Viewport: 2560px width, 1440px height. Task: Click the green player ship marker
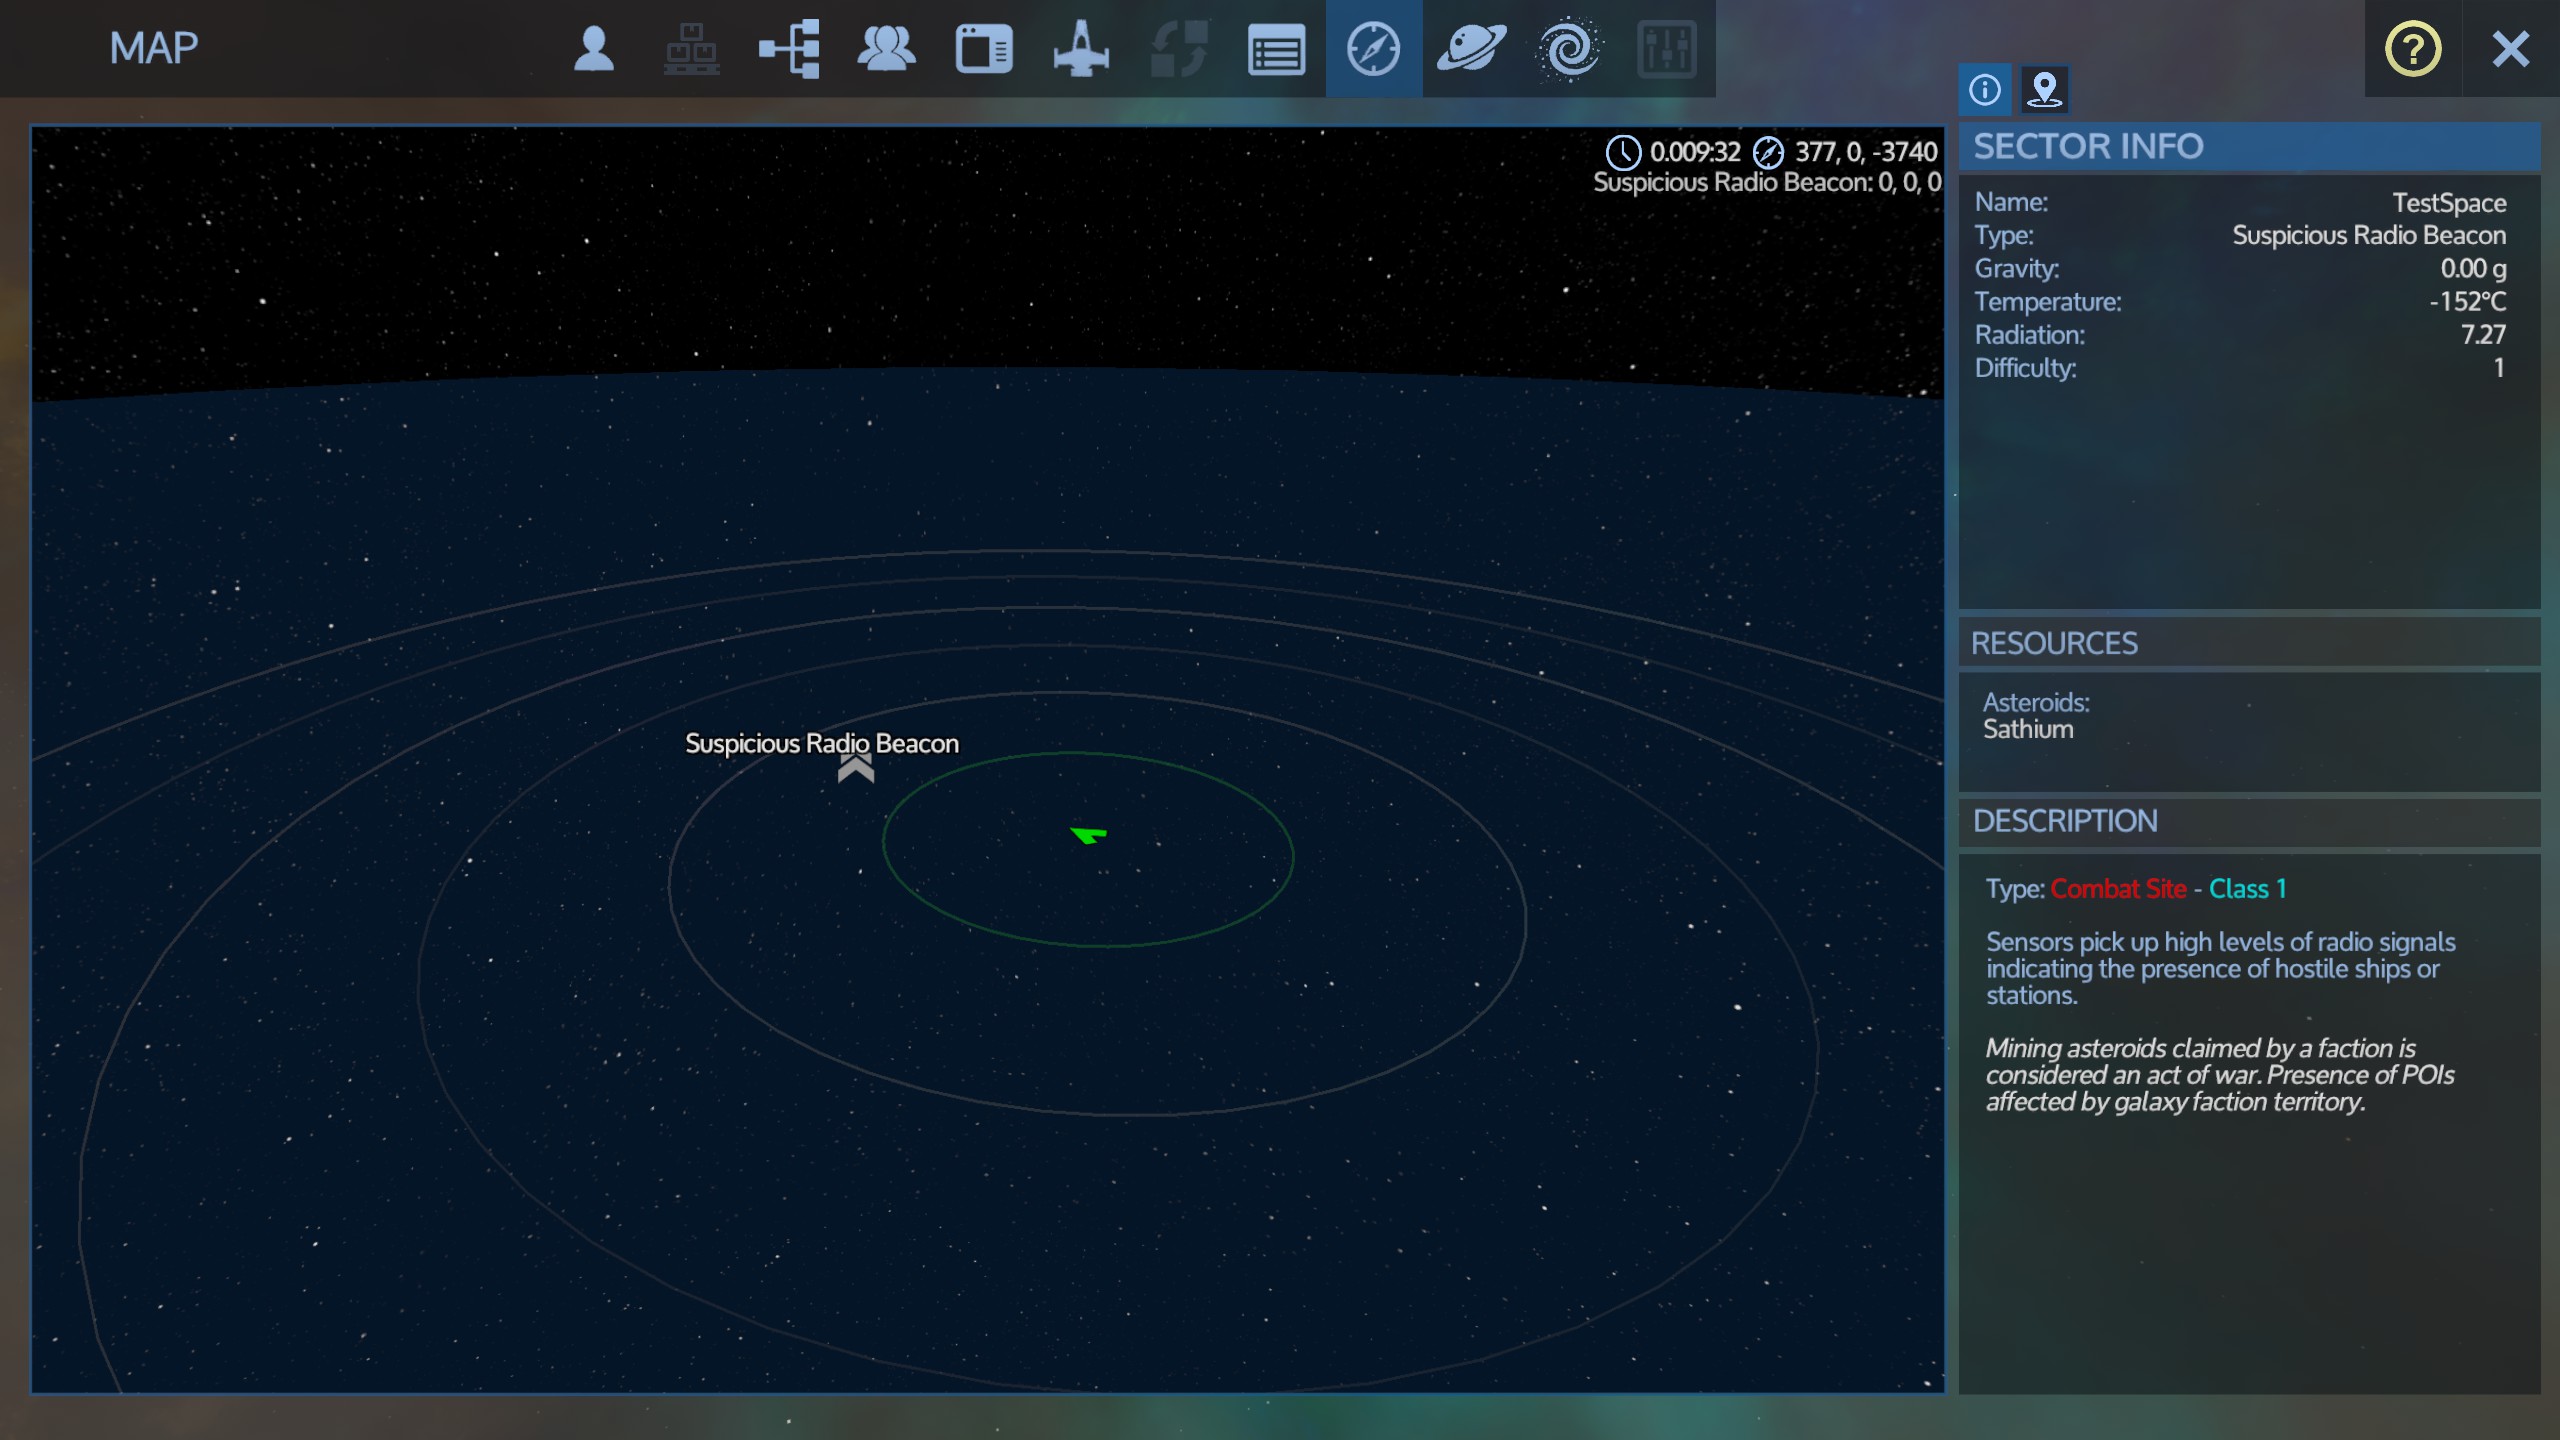[1089, 834]
